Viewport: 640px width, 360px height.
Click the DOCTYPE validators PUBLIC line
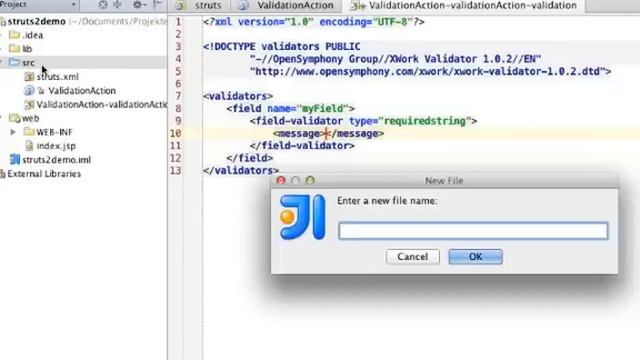[x=282, y=47]
